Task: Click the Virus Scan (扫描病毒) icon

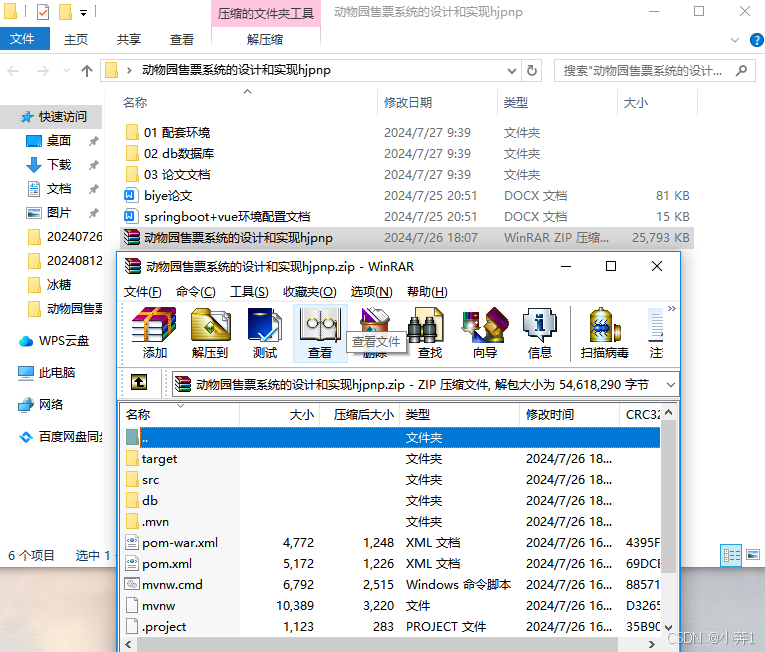Action: click(x=604, y=333)
